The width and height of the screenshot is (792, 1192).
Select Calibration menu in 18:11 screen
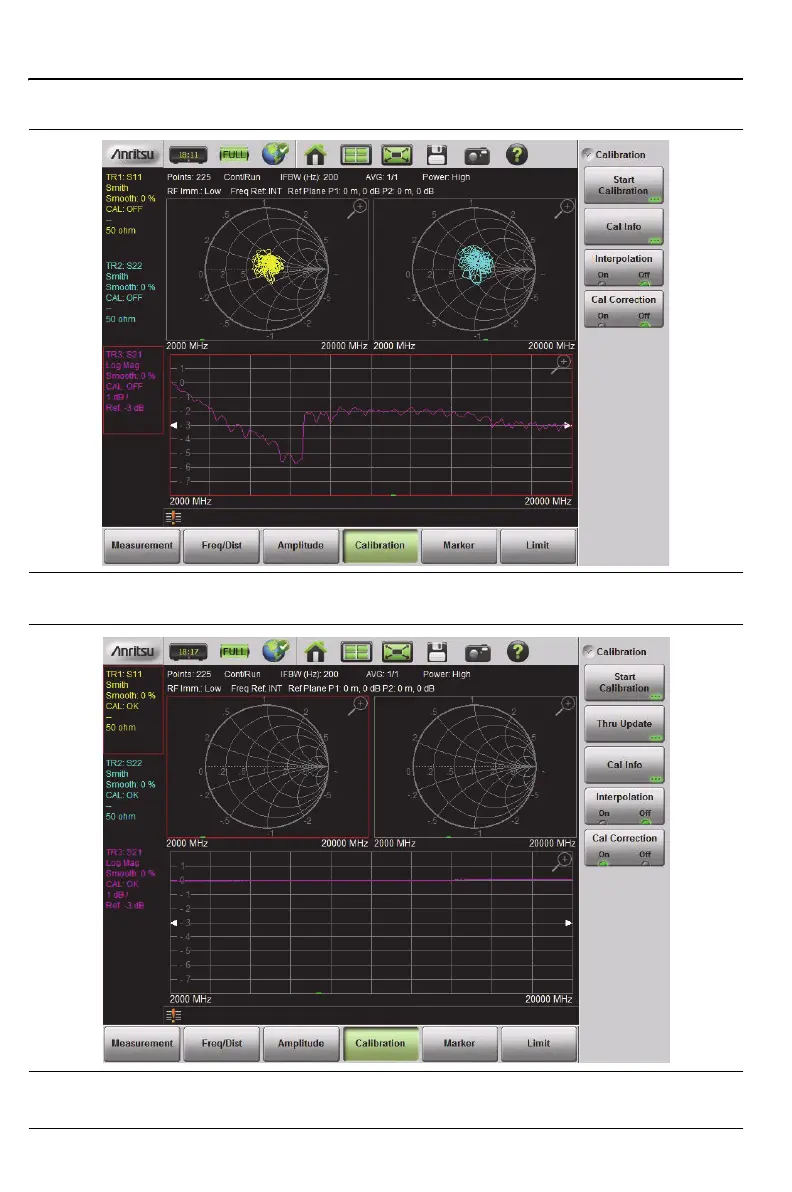(380, 546)
